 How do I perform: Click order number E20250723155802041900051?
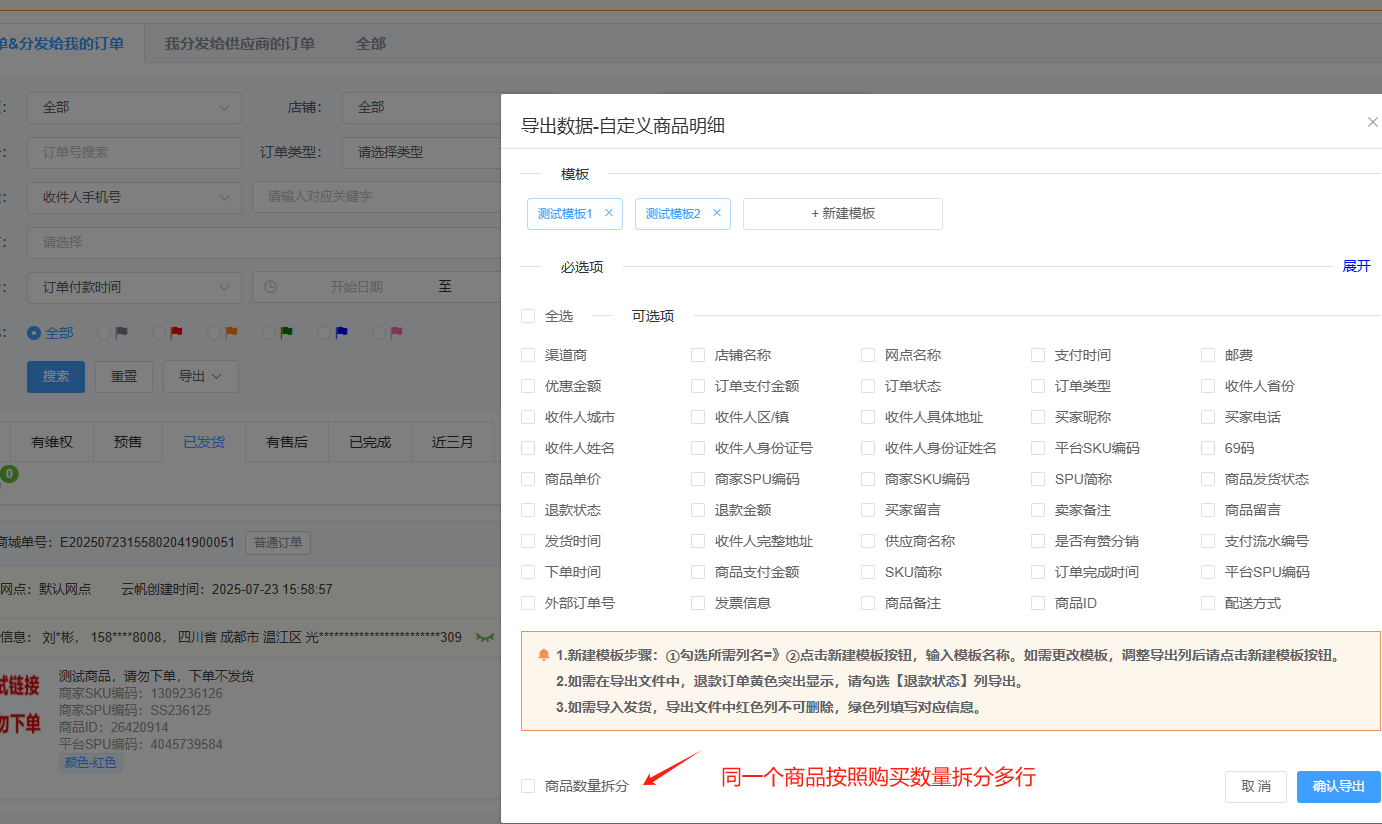point(147,543)
